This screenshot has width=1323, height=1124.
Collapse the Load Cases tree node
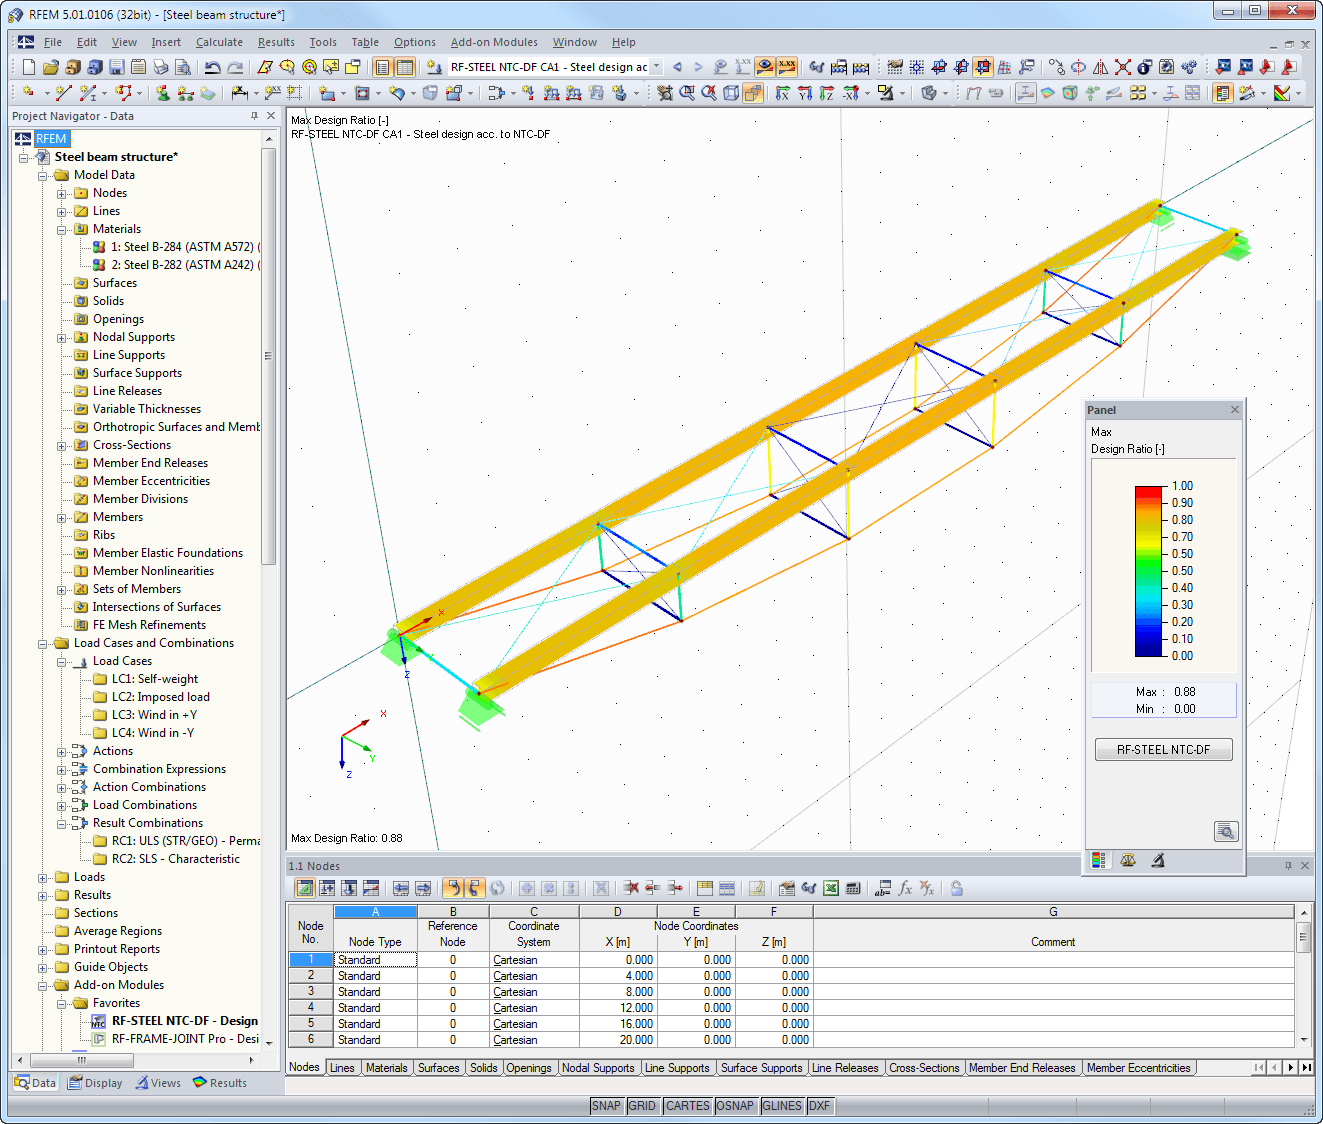point(62,662)
